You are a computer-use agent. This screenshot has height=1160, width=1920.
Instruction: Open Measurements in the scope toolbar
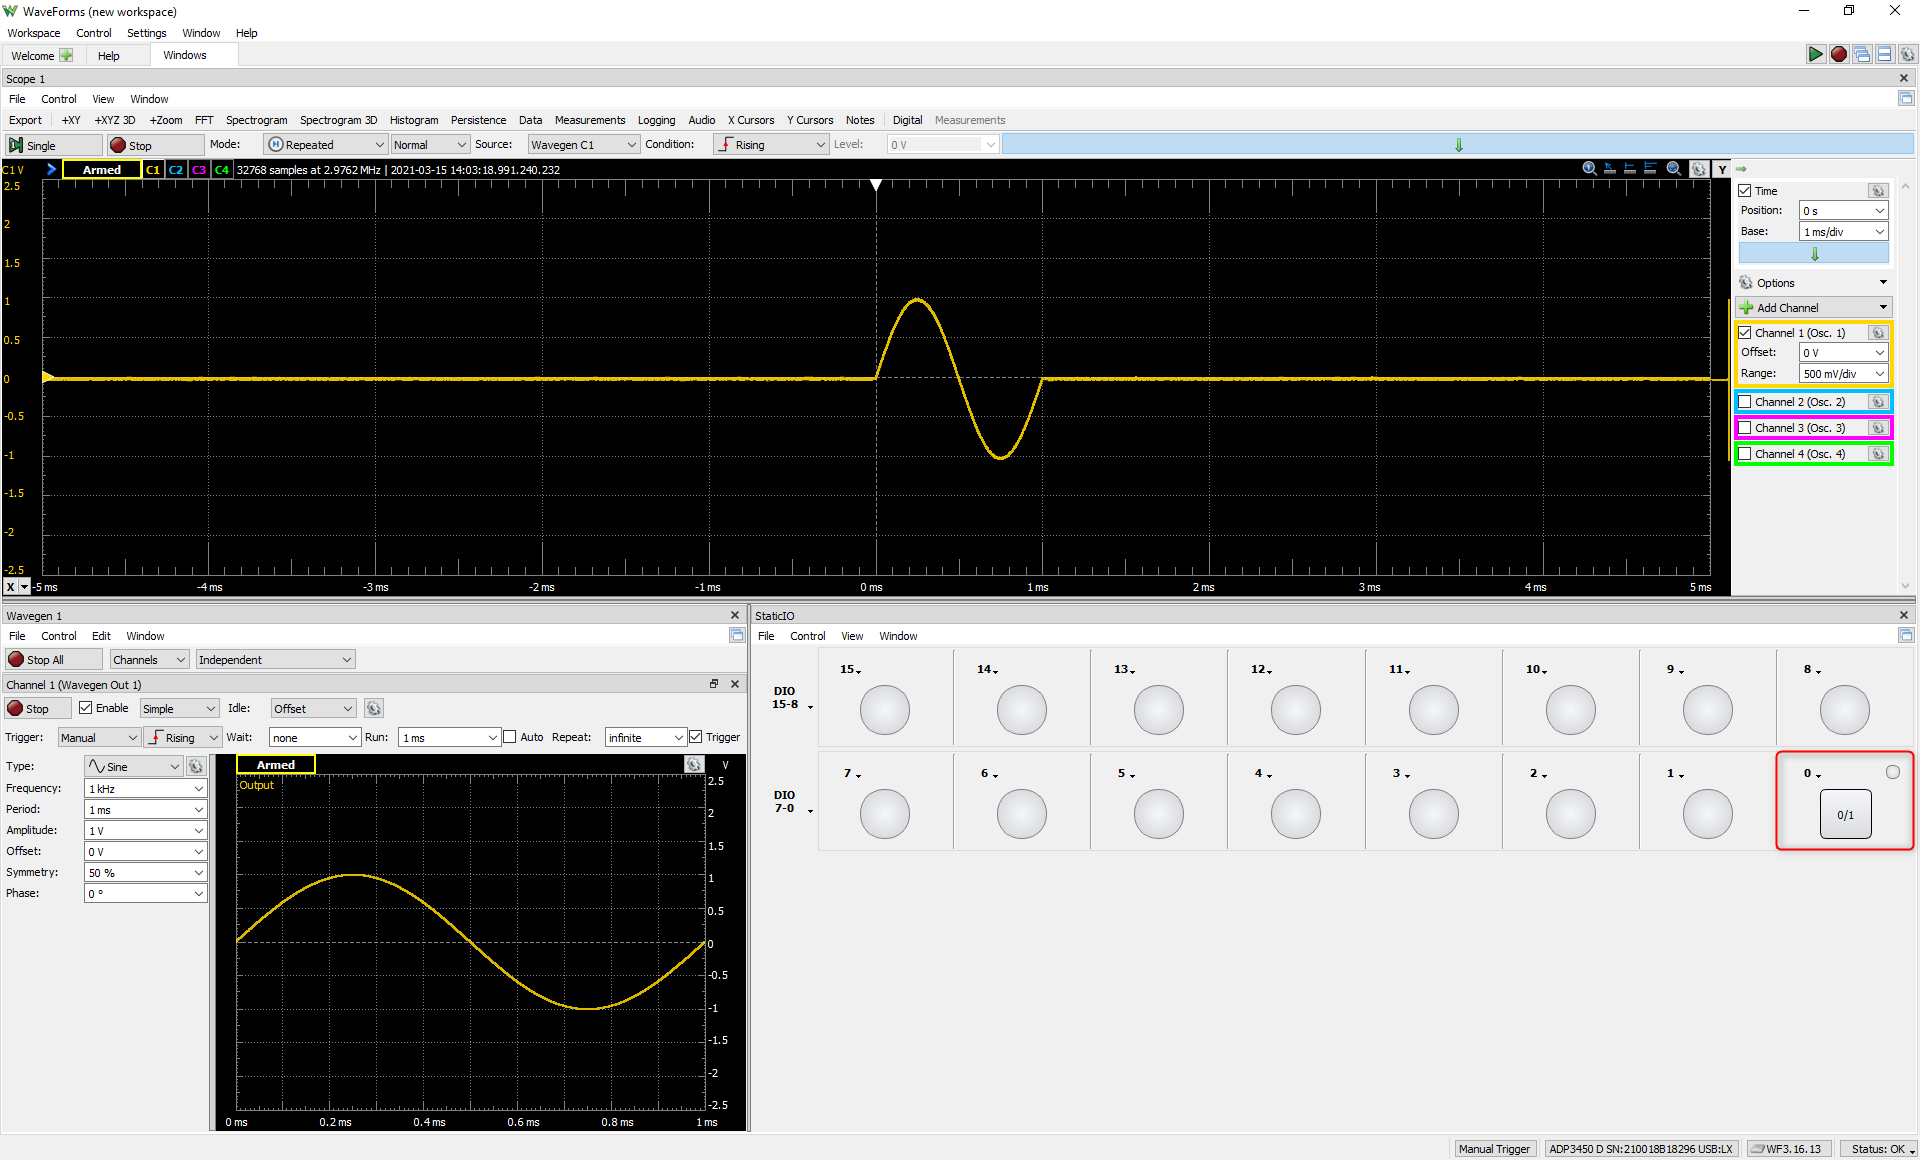click(x=590, y=120)
